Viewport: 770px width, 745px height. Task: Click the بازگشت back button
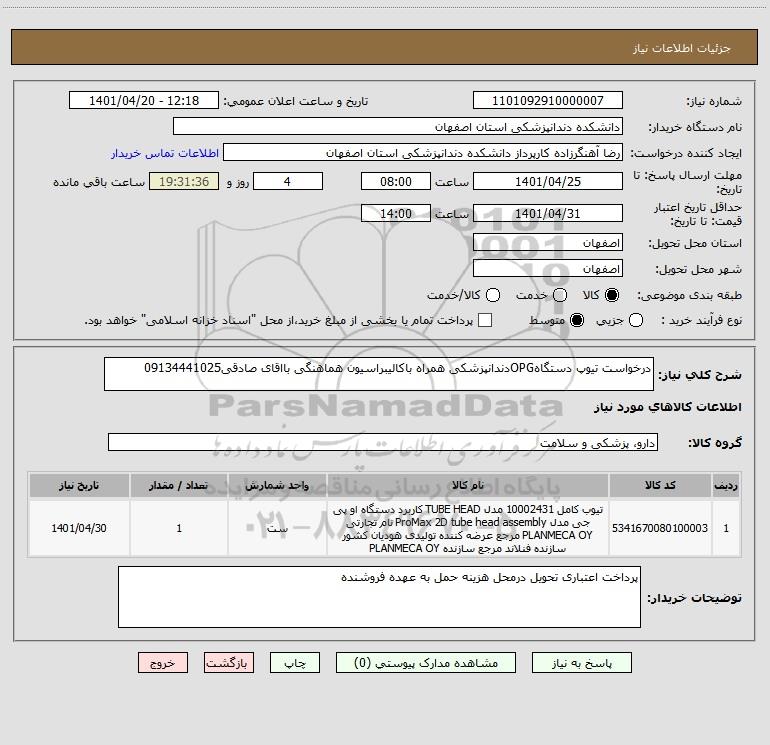229,663
